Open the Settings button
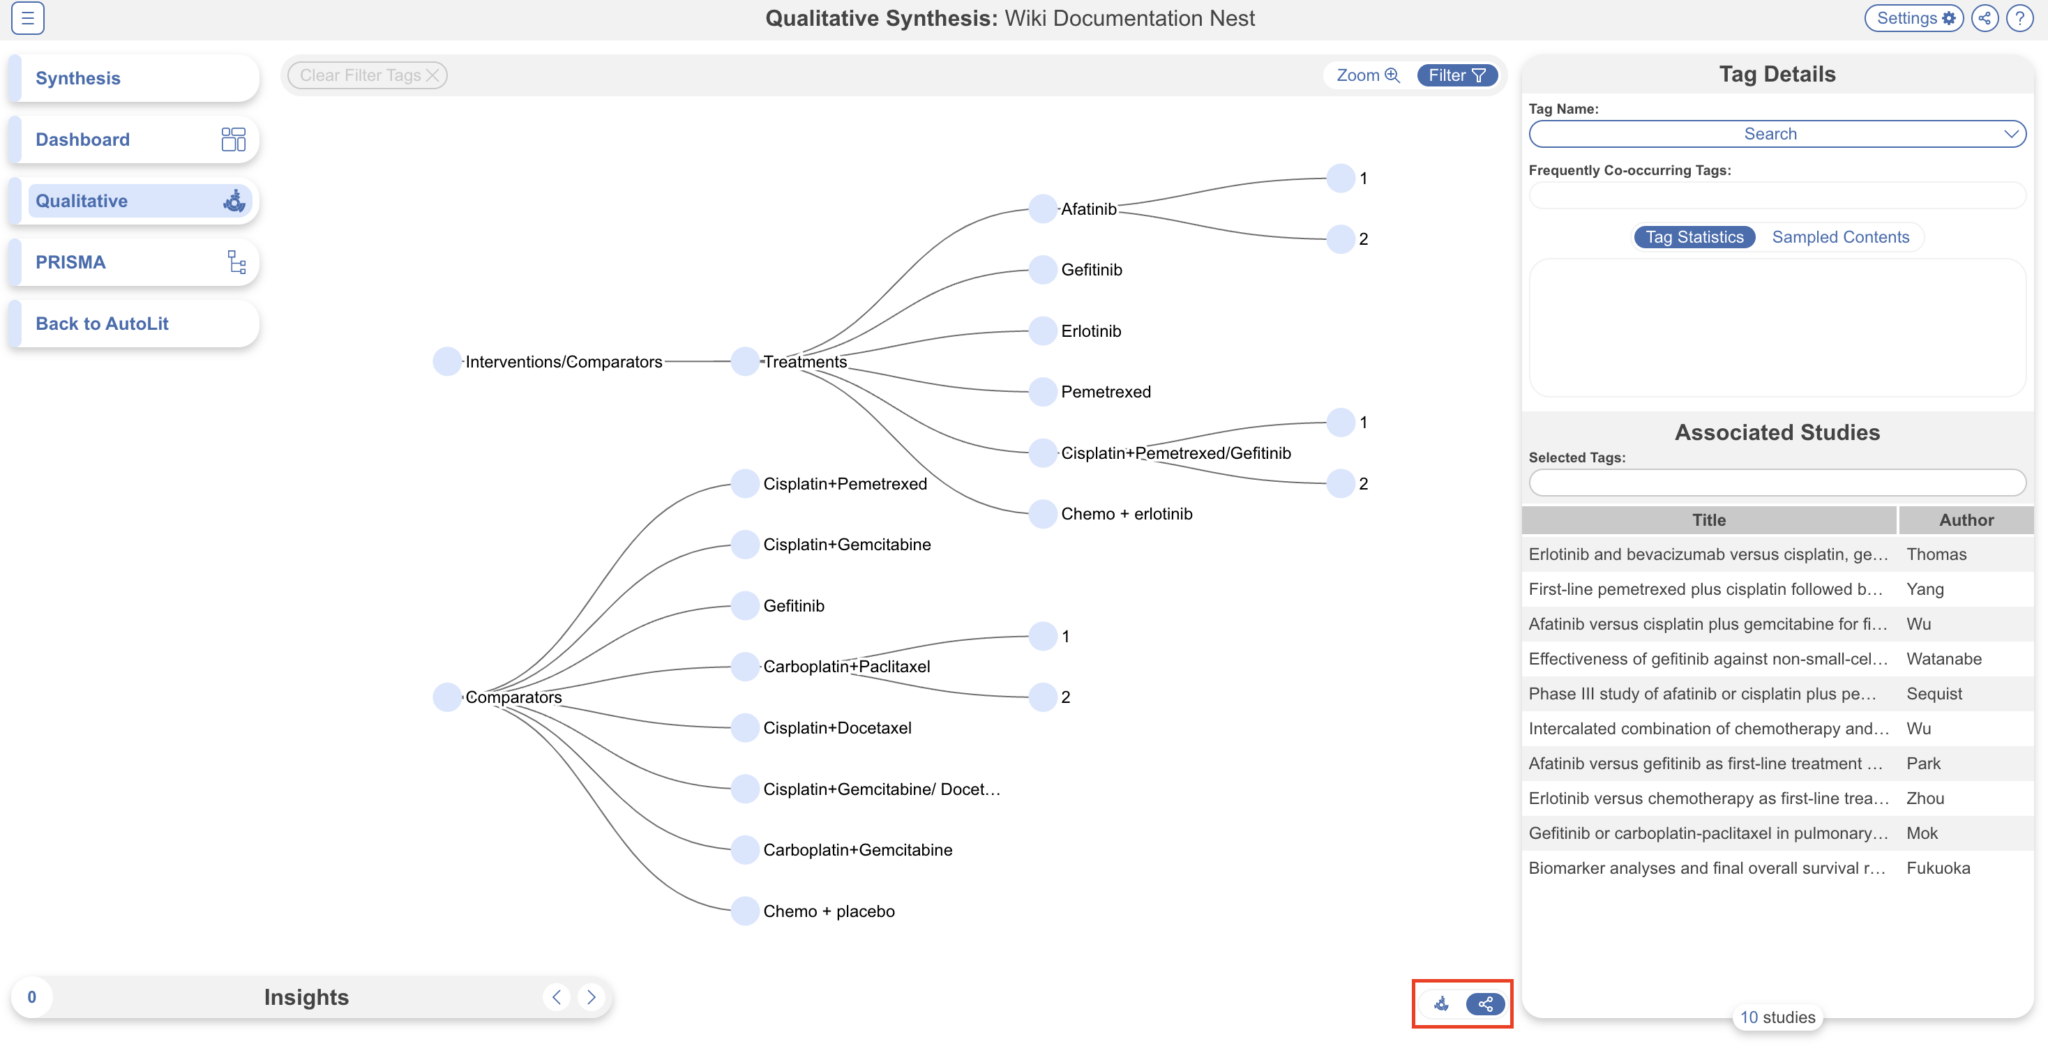Screen dimensions: 2048x1046 coord(1913,17)
